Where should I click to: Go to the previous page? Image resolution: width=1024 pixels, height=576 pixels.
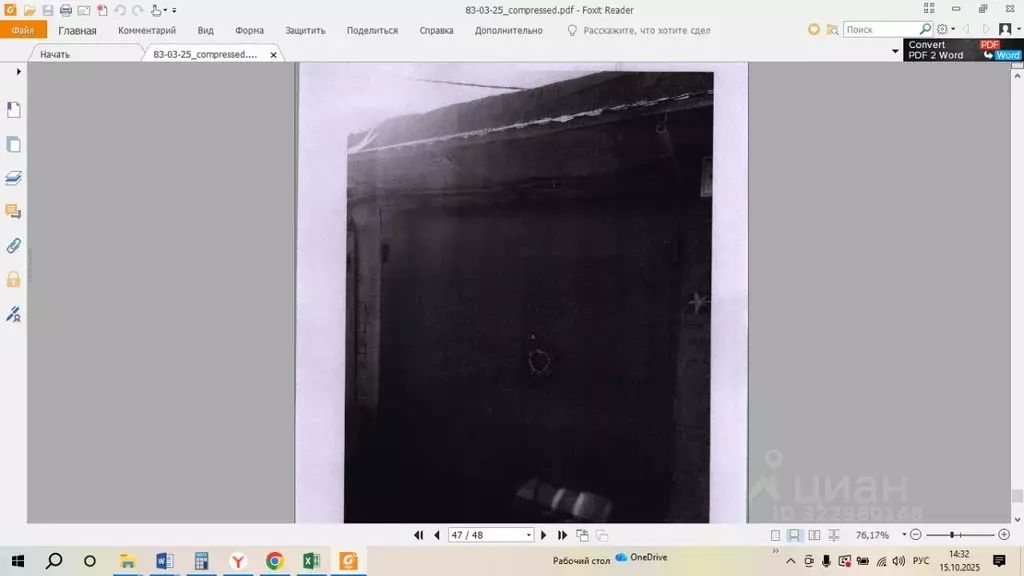coord(437,535)
